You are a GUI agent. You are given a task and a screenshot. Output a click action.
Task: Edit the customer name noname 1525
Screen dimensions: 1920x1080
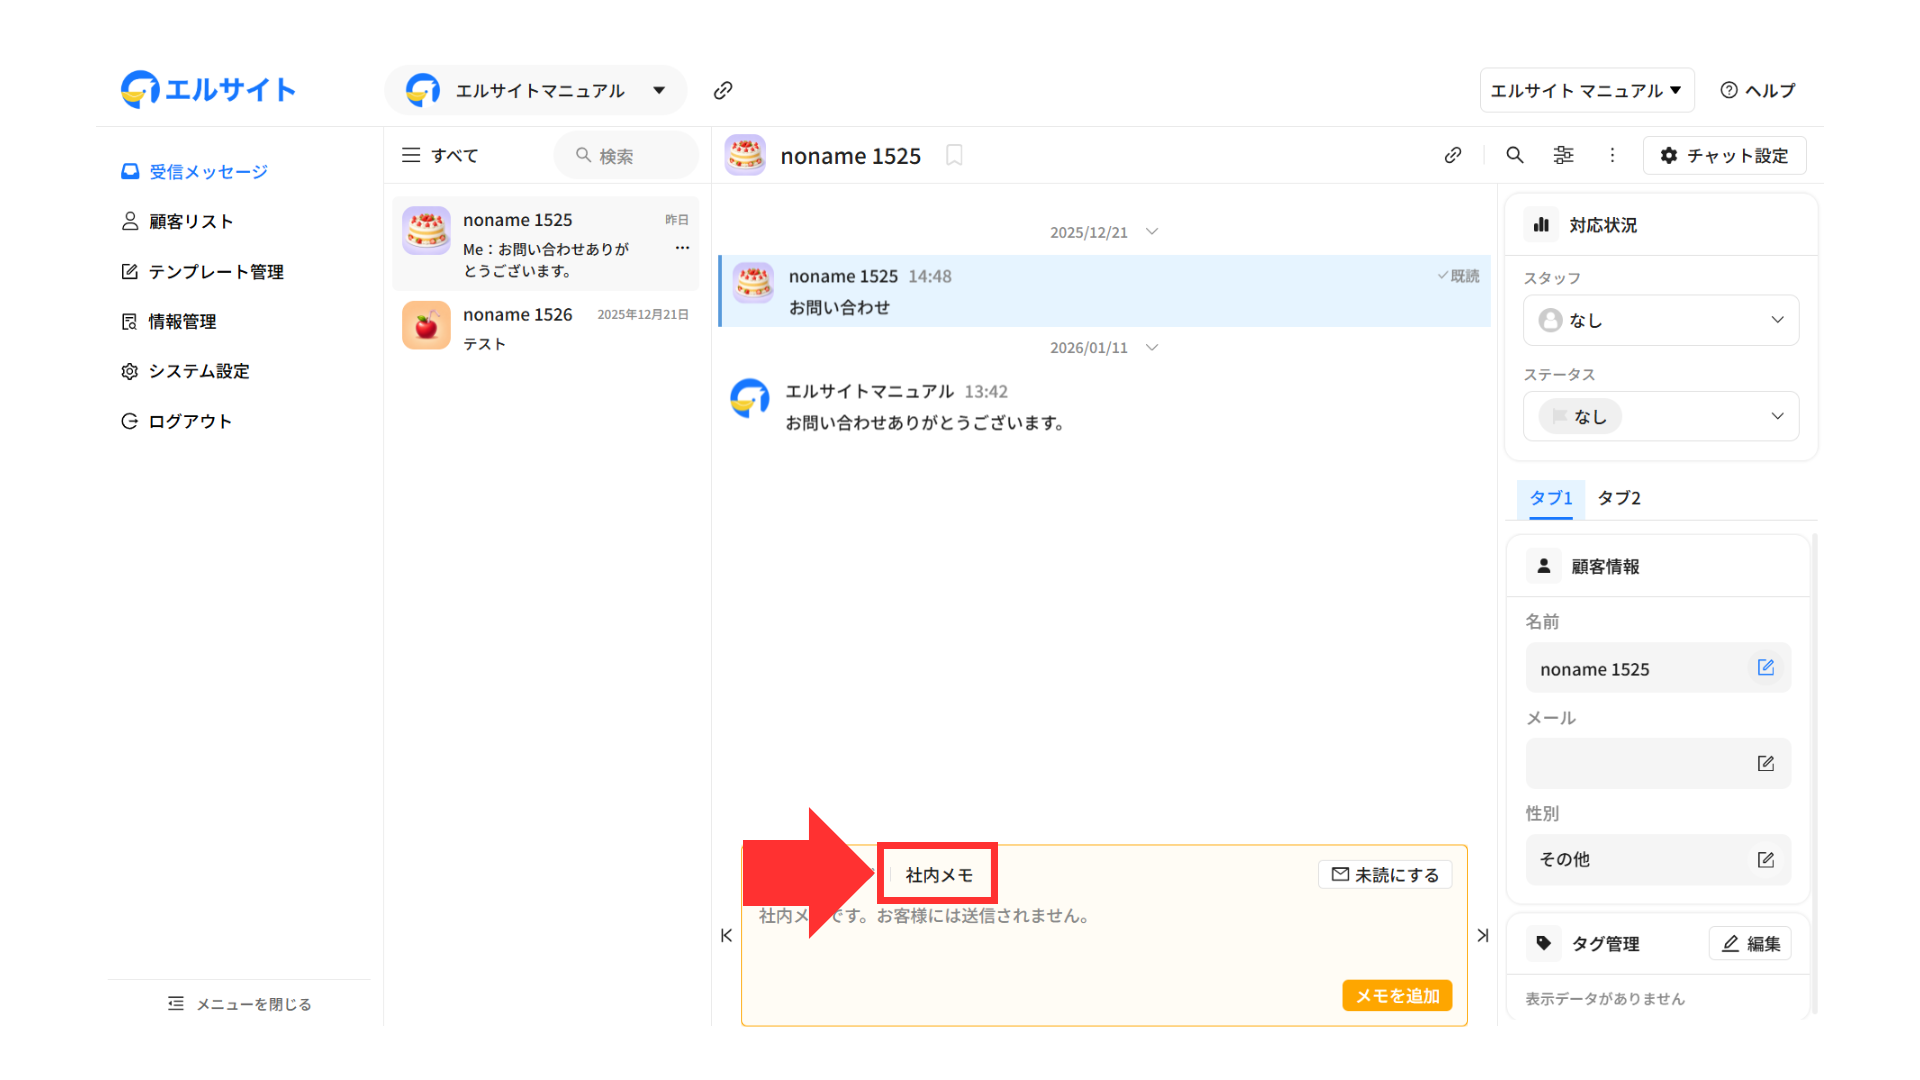[1765, 668]
